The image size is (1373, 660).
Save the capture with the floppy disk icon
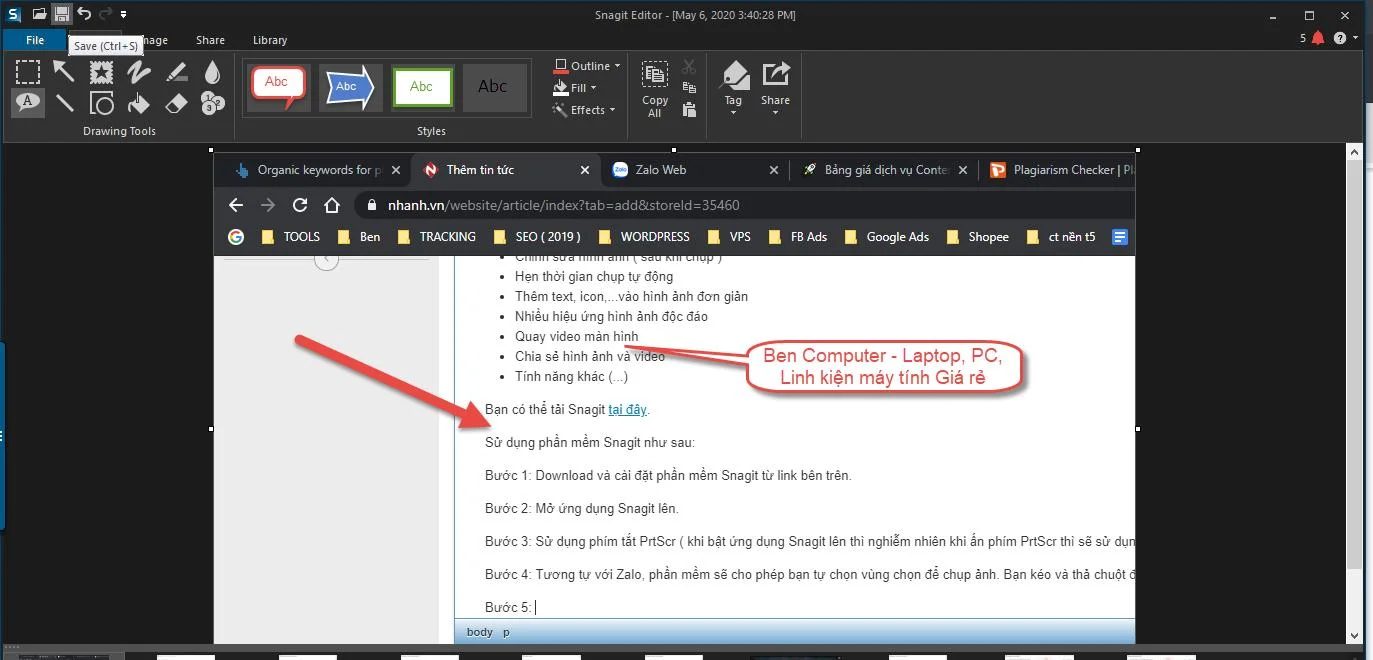click(x=62, y=14)
